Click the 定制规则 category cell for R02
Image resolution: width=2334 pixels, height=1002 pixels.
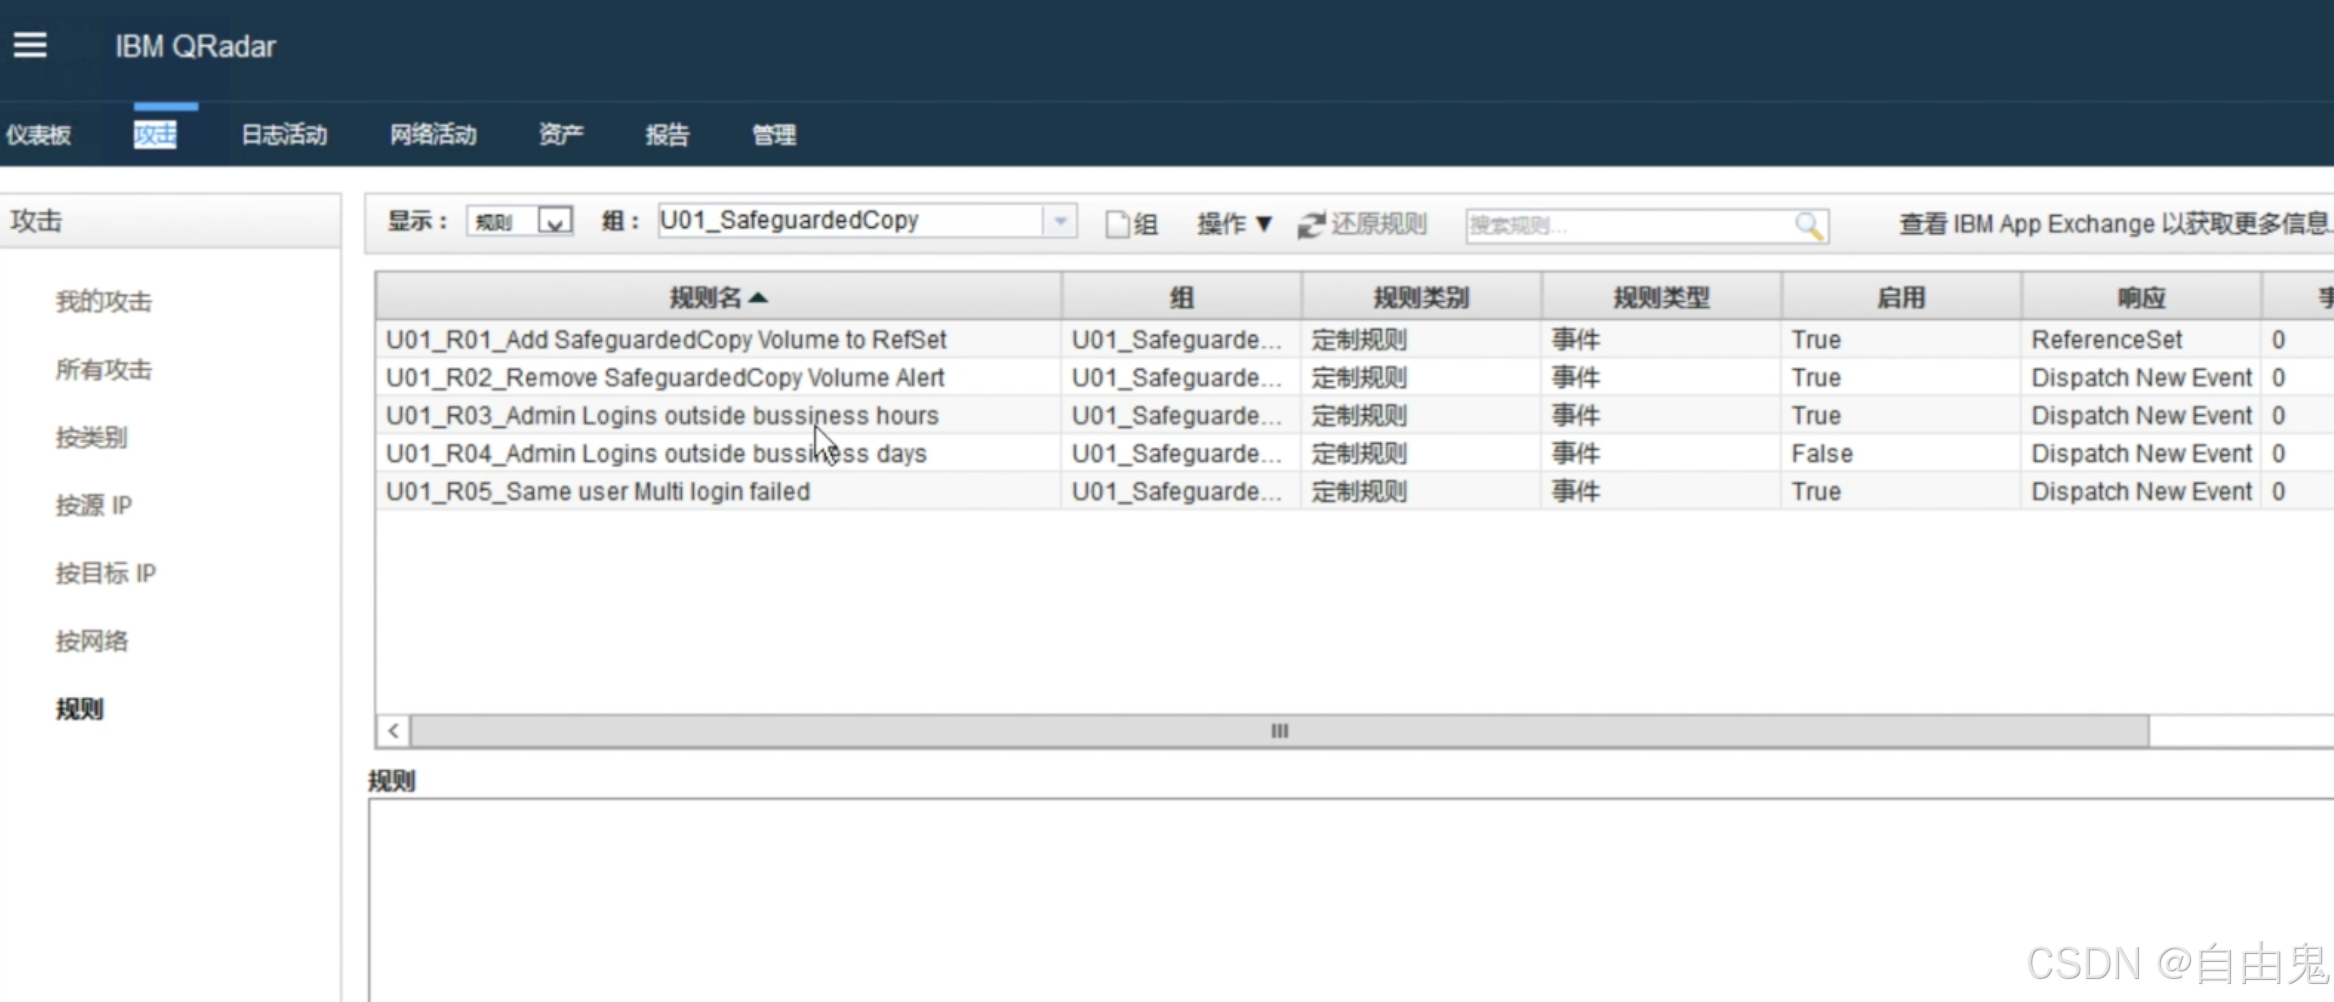[x=1359, y=378]
